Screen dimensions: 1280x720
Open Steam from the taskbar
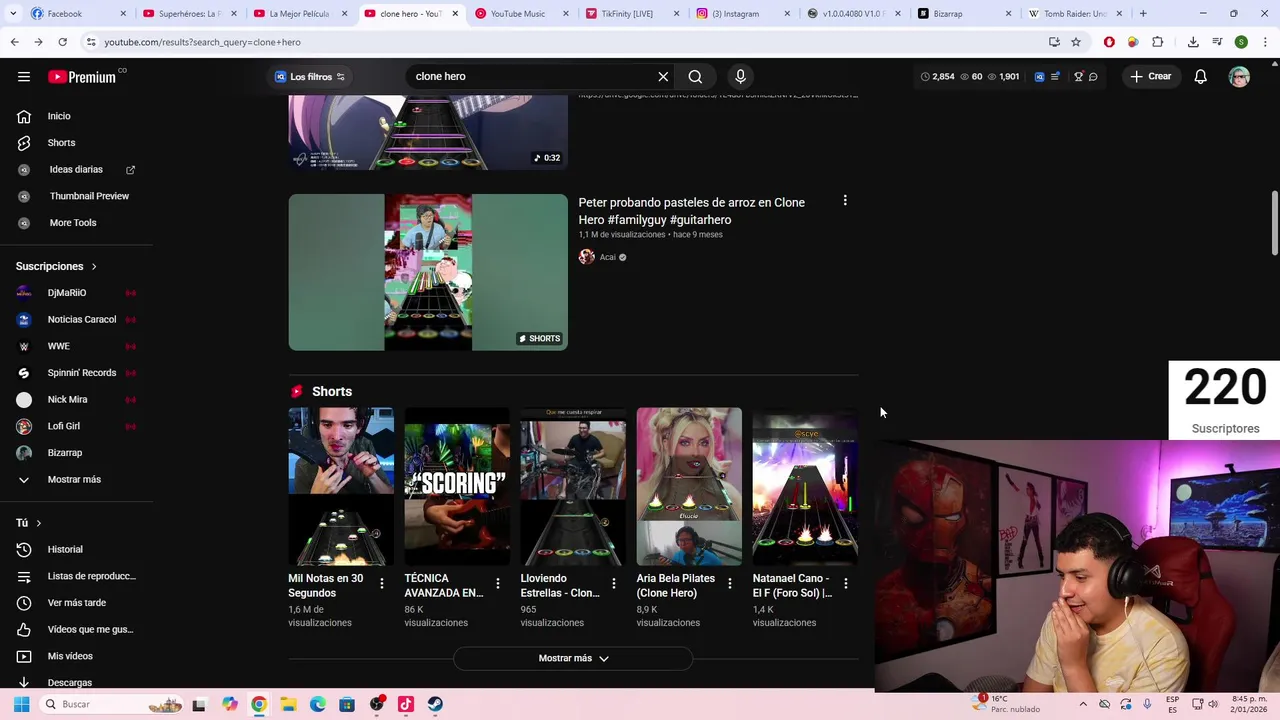[435, 704]
